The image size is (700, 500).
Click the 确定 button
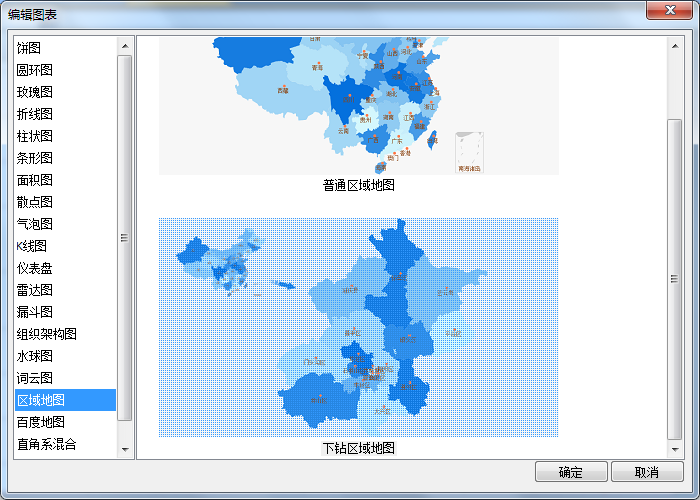[570, 472]
